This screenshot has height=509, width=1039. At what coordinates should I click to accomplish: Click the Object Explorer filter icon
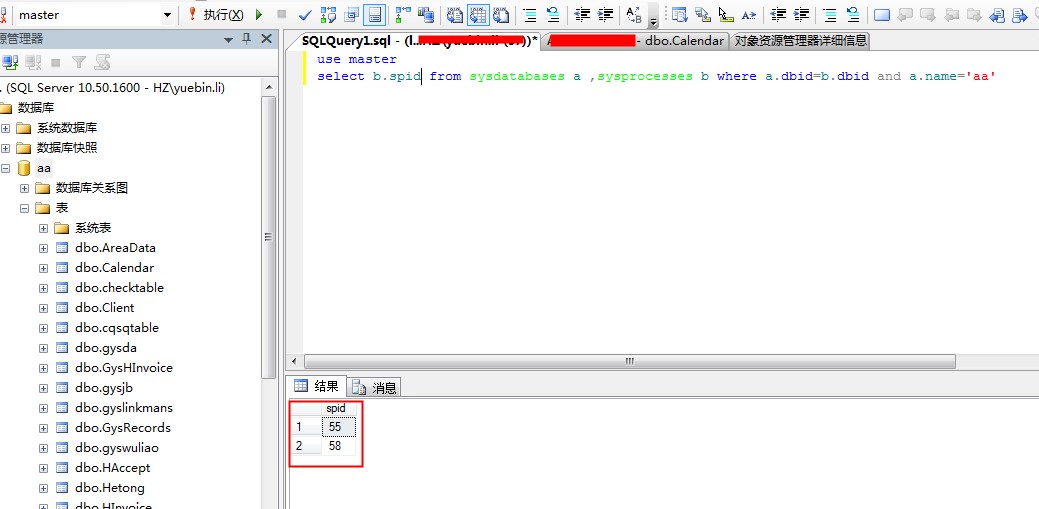pyautogui.click(x=79, y=62)
